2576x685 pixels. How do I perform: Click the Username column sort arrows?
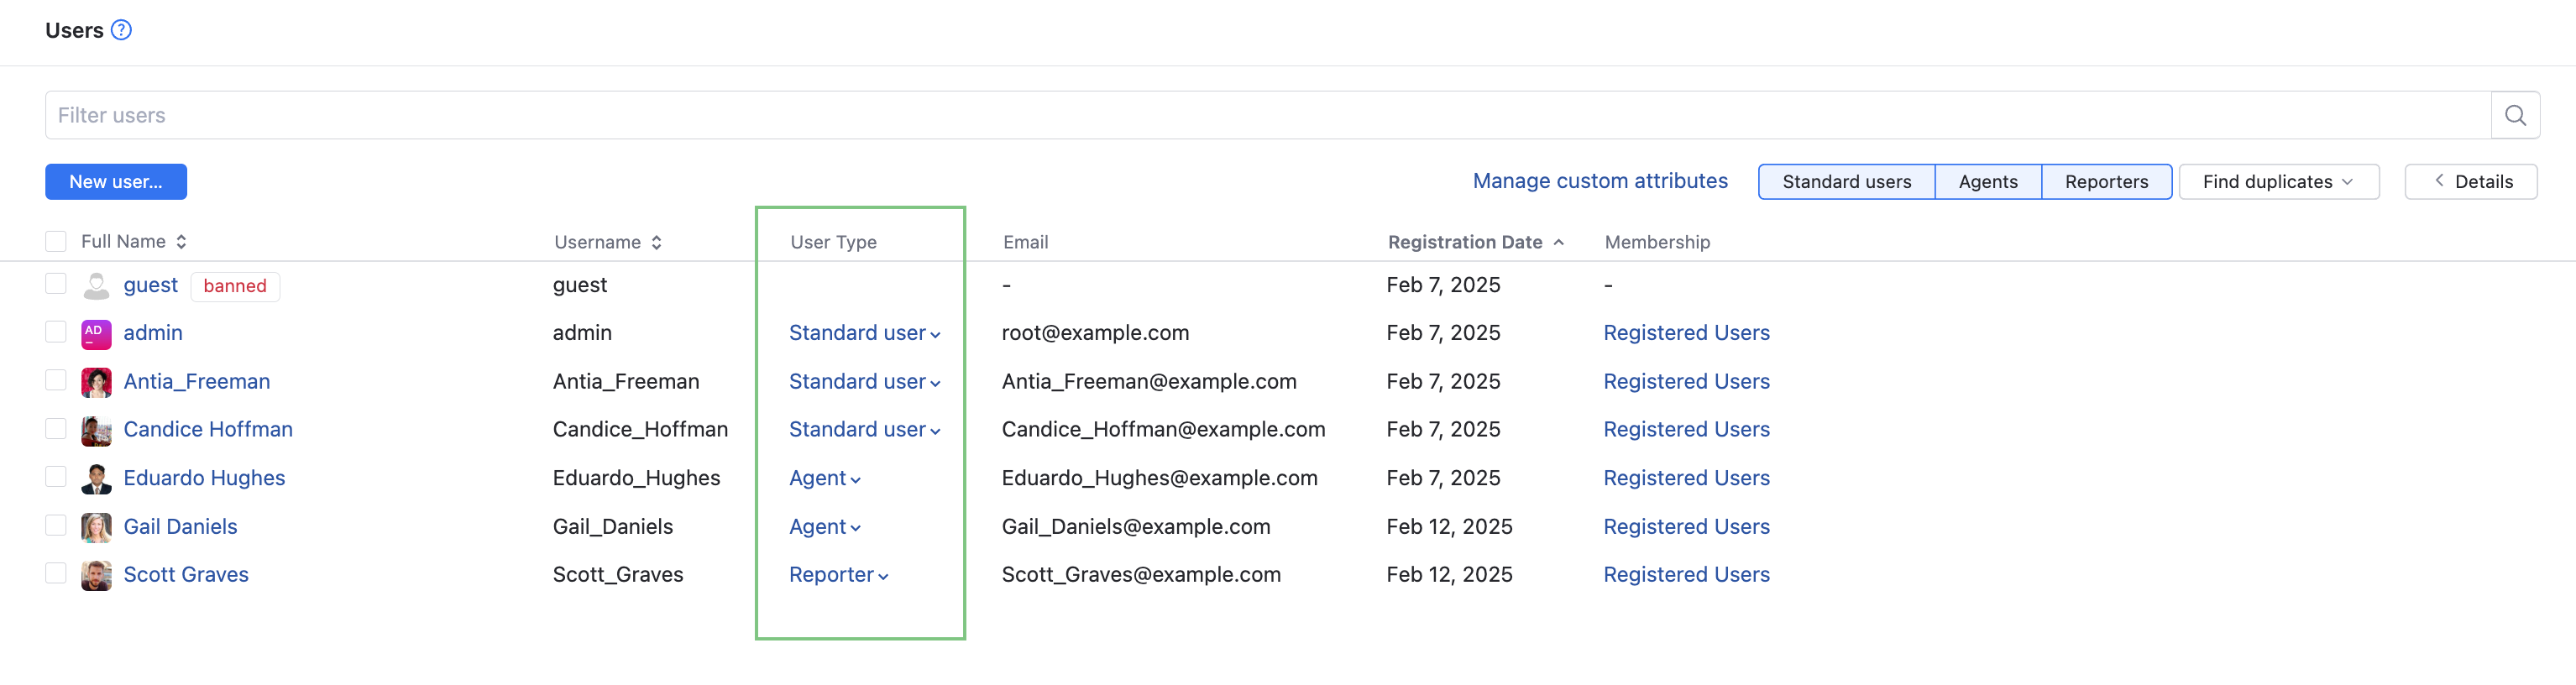[x=656, y=243]
